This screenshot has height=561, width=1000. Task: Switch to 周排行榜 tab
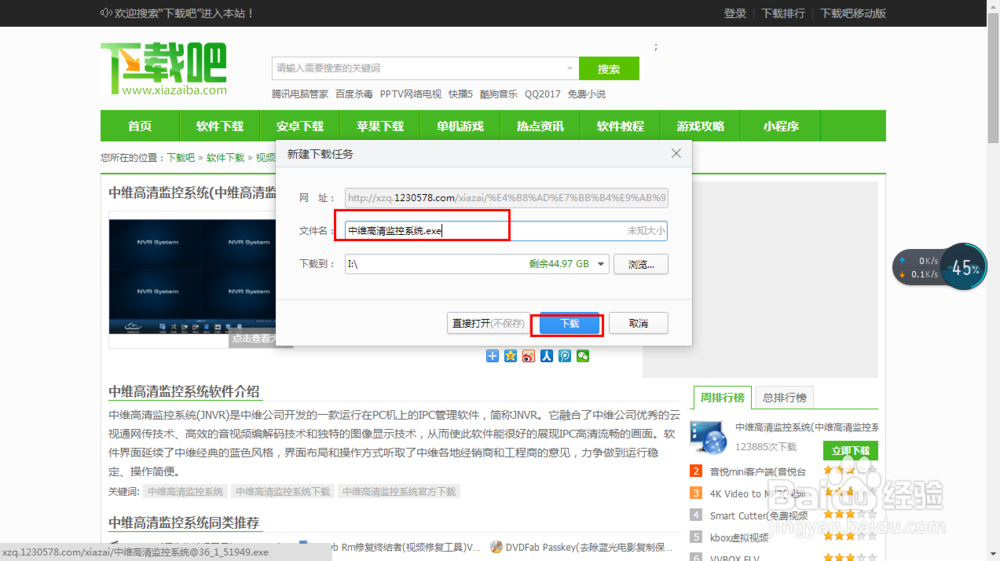coord(722,397)
